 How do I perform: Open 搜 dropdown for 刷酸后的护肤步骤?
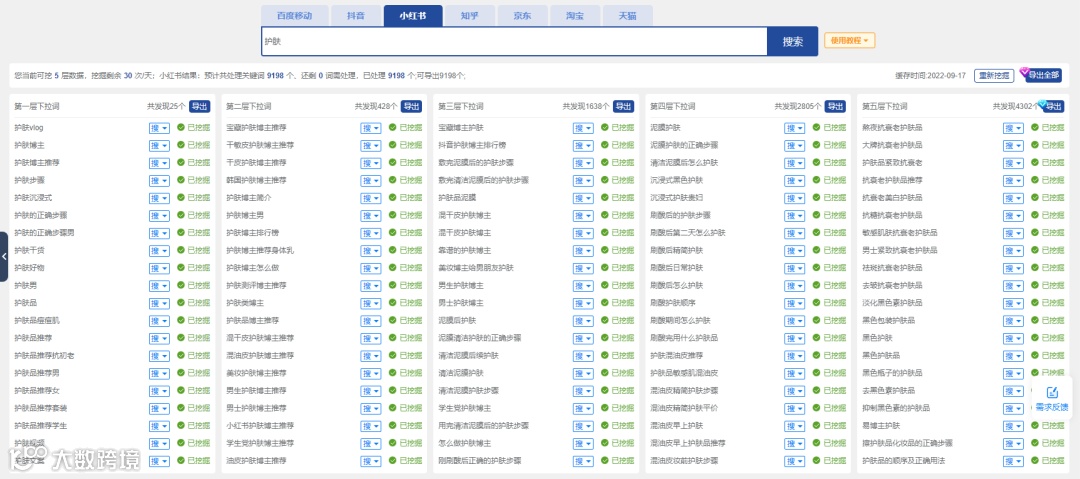pyautogui.click(x=794, y=215)
